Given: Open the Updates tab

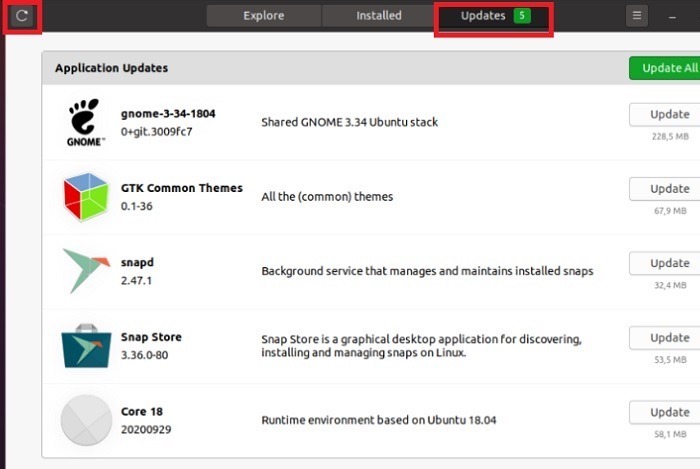Looking at the screenshot, I should click(x=494, y=16).
